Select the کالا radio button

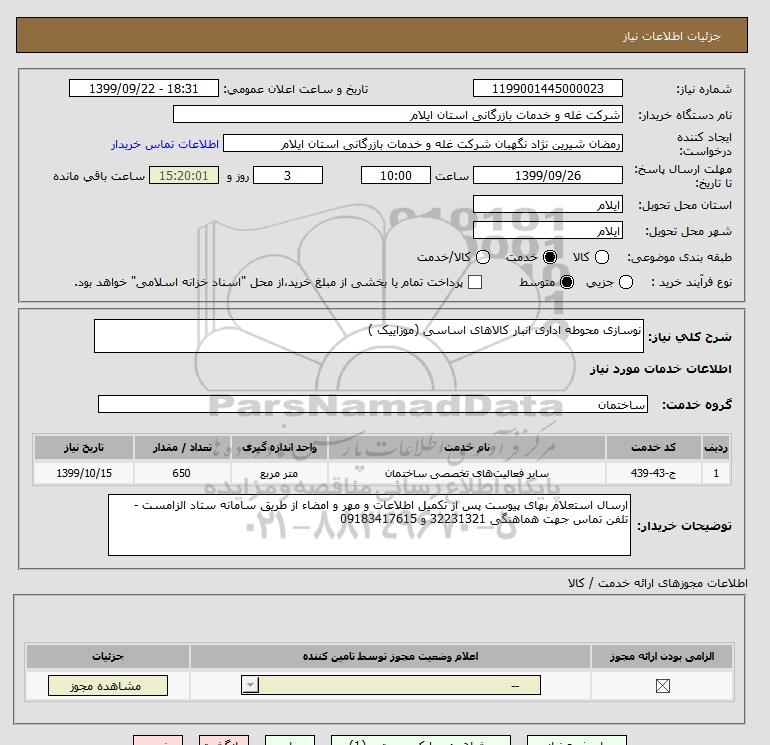pos(602,257)
